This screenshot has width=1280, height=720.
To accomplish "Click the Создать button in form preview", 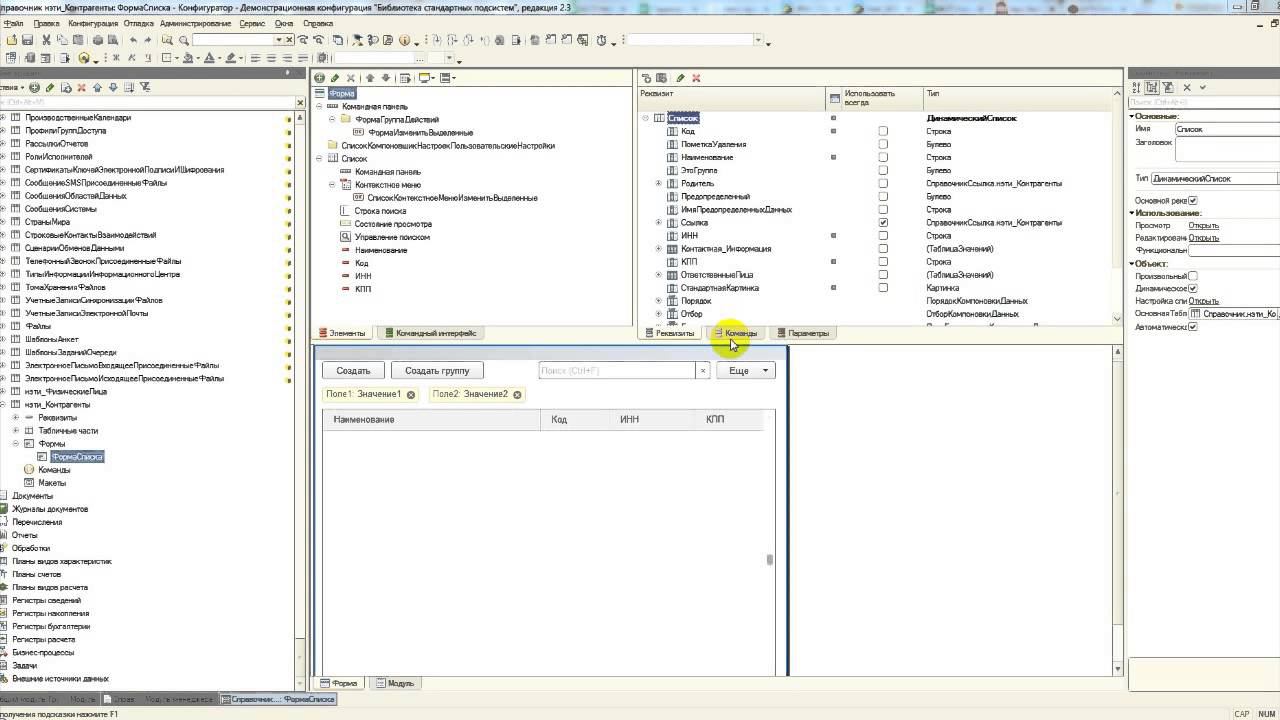I will coord(353,370).
